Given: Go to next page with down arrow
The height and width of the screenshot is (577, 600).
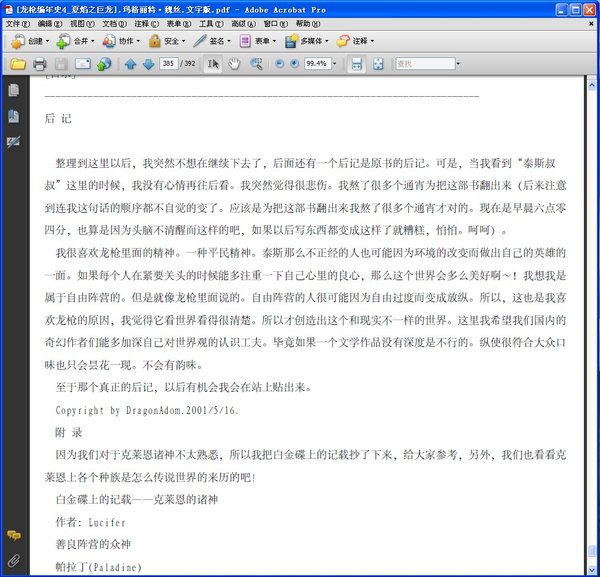Looking at the screenshot, I should [148, 64].
